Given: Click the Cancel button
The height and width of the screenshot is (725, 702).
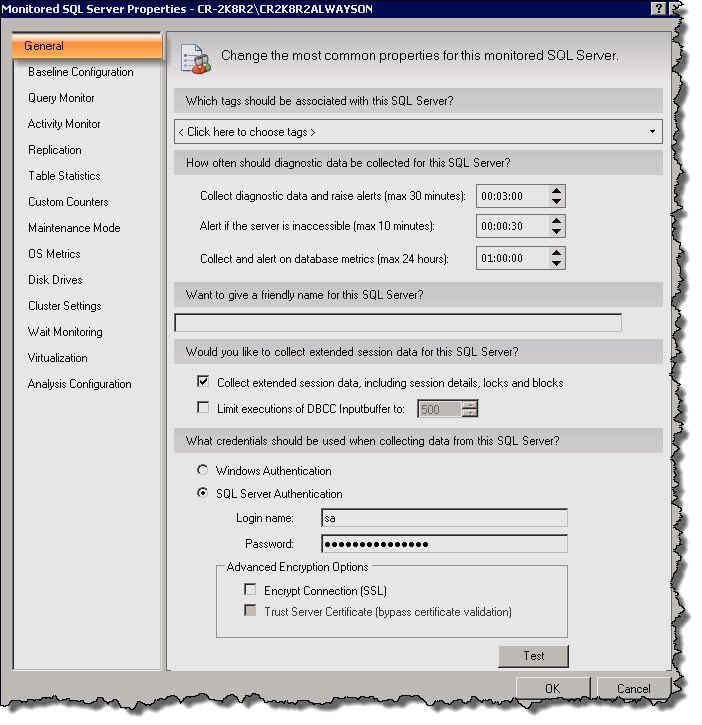Looking at the screenshot, I should [634, 688].
